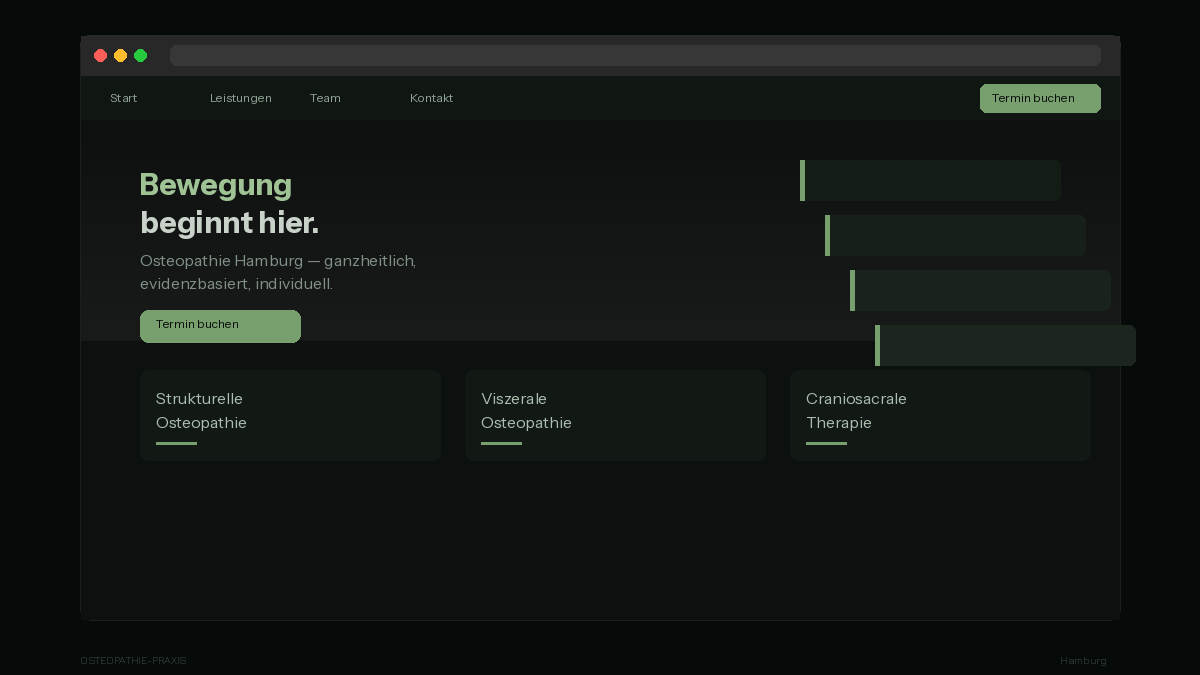Open the Craniosacrale Therapie card
This screenshot has width=1200, height=675.
coord(940,415)
